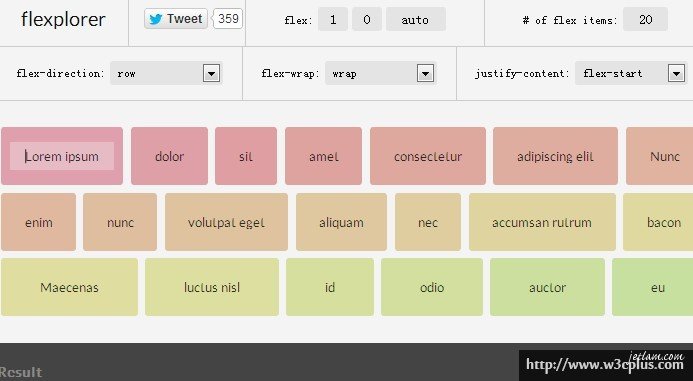Select the adipiscing elit flex item
Screen dimensions: 693x381
point(556,156)
